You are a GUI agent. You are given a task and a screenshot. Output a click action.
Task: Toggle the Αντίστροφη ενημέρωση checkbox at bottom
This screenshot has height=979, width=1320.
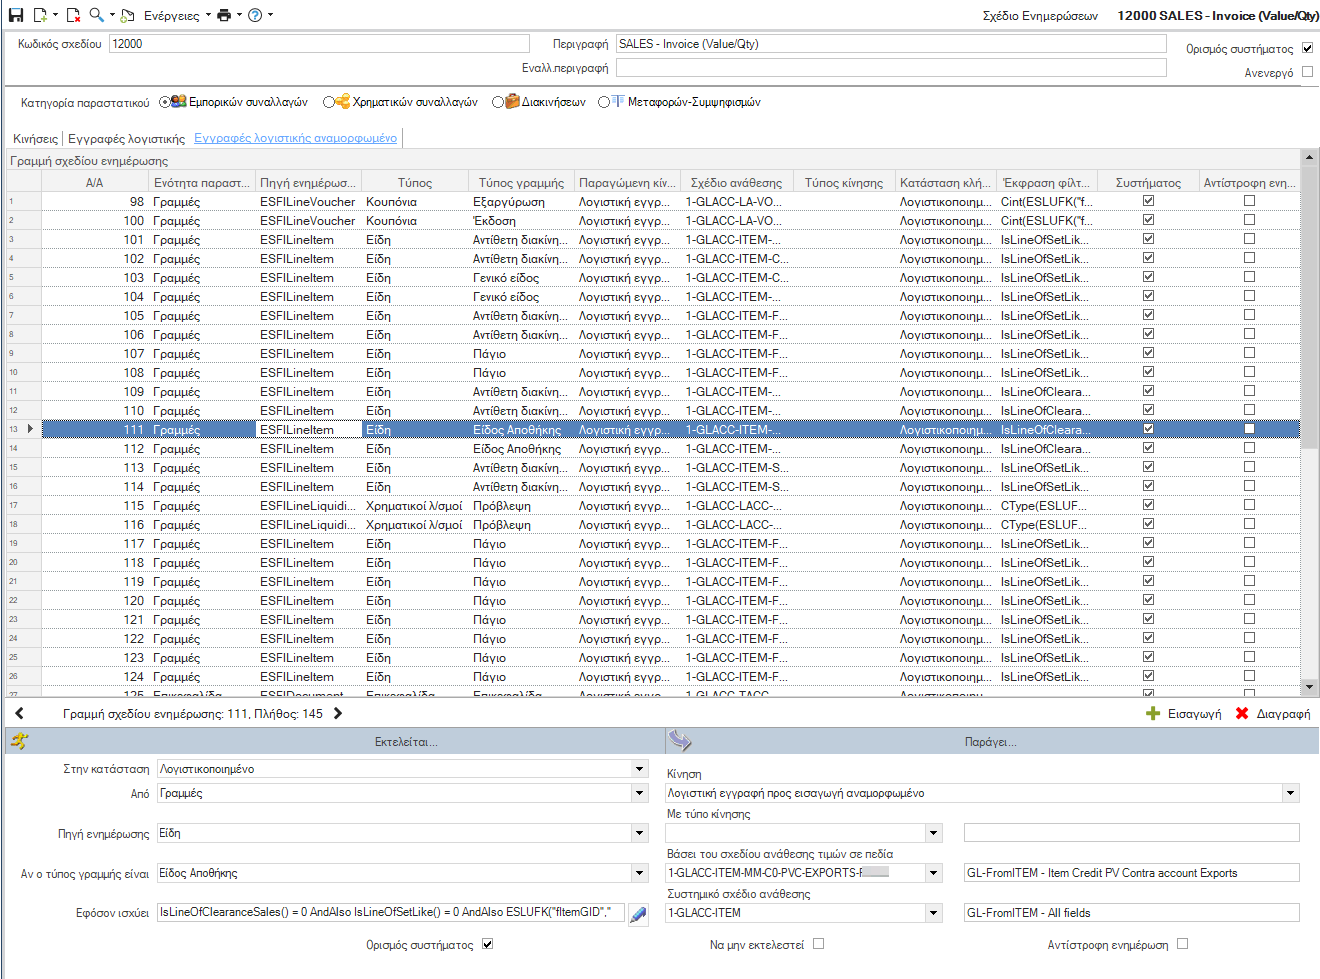[x=1183, y=944]
